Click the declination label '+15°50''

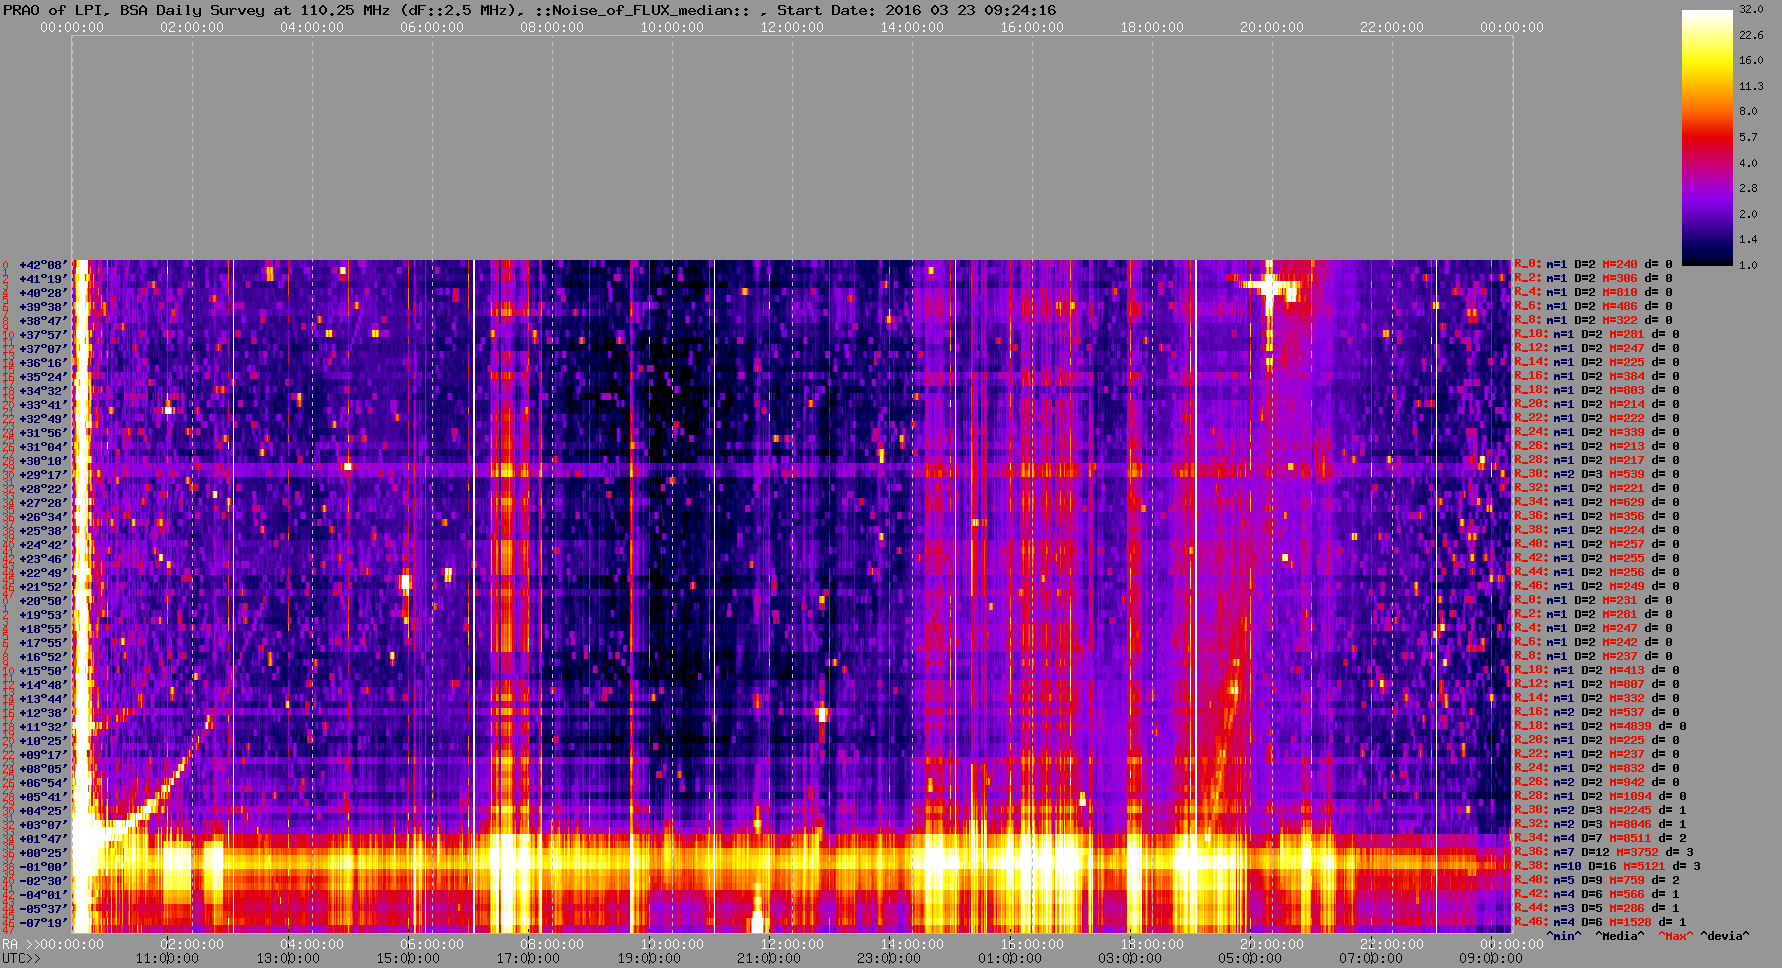pyautogui.click(x=43, y=671)
